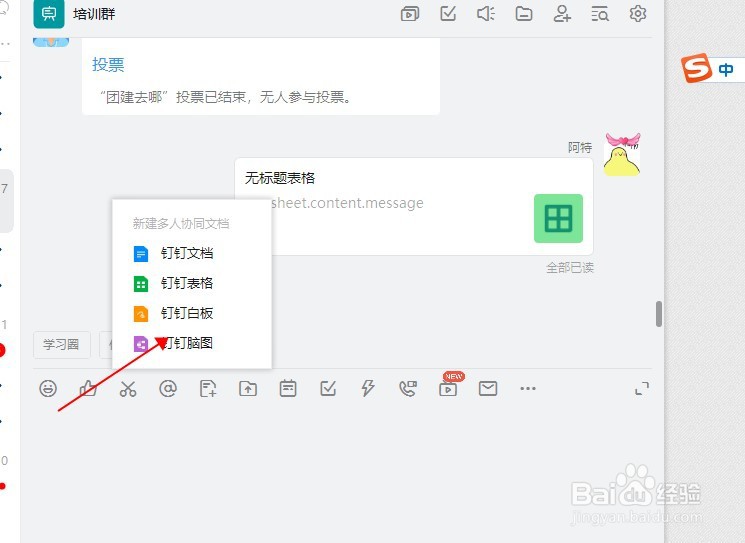Click the upload file icon
The width and height of the screenshot is (745, 543).
click(x=248, y=389)
